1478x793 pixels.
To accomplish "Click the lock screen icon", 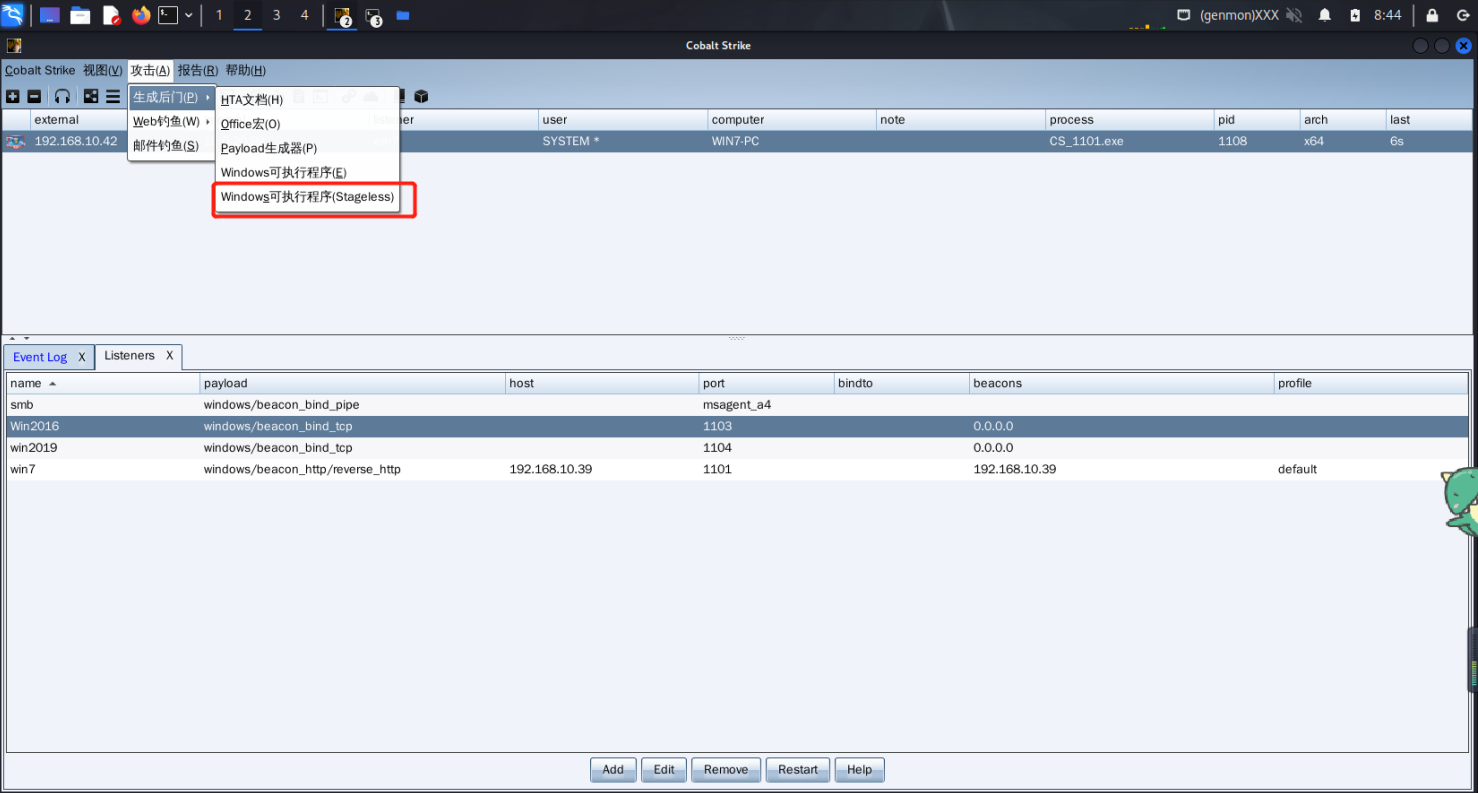I will point(1432,15).
